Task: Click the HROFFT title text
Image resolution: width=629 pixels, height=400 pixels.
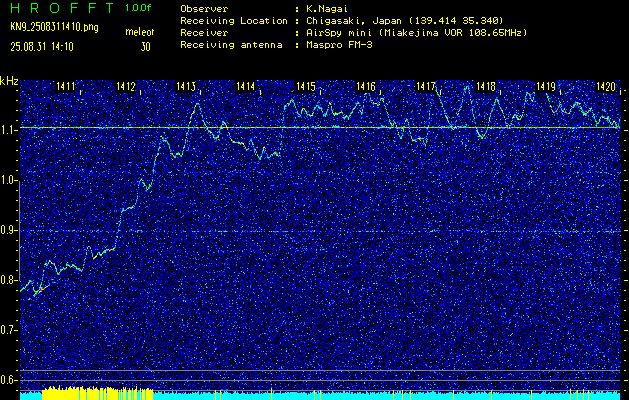Action: 62,8
